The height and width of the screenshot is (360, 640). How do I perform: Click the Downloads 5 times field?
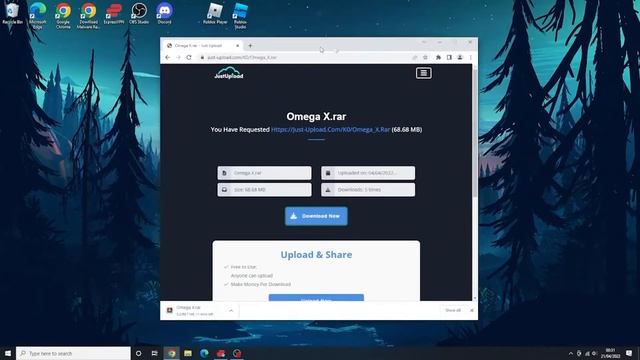[368, 190]
